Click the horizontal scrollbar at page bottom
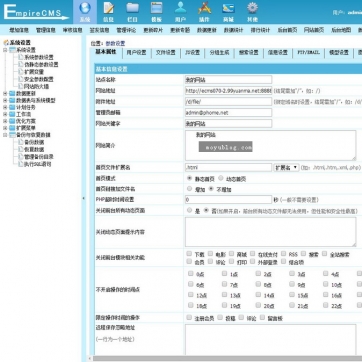The height and width of the screenshot is (362, 362). pos(227,359)
